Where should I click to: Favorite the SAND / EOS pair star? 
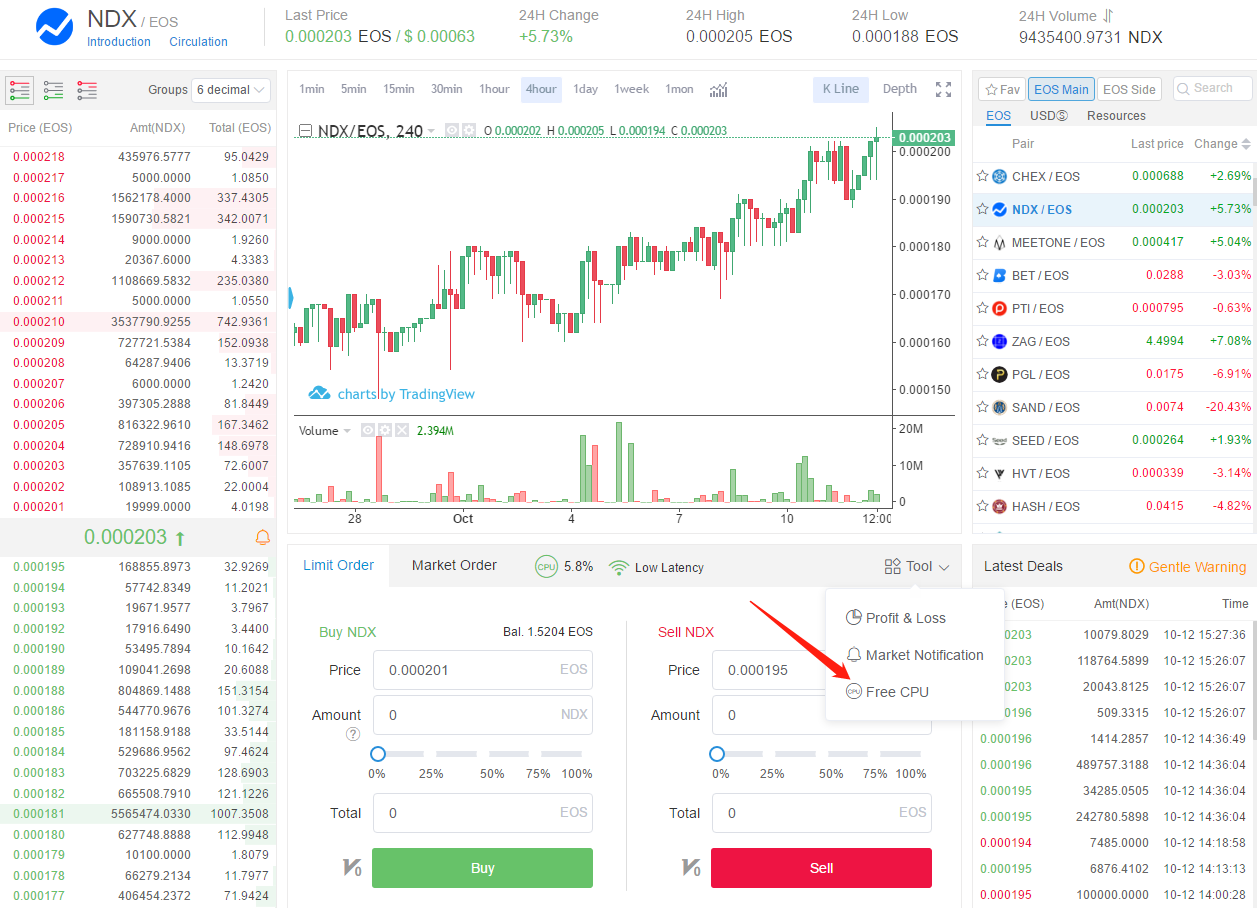[983, 407]
